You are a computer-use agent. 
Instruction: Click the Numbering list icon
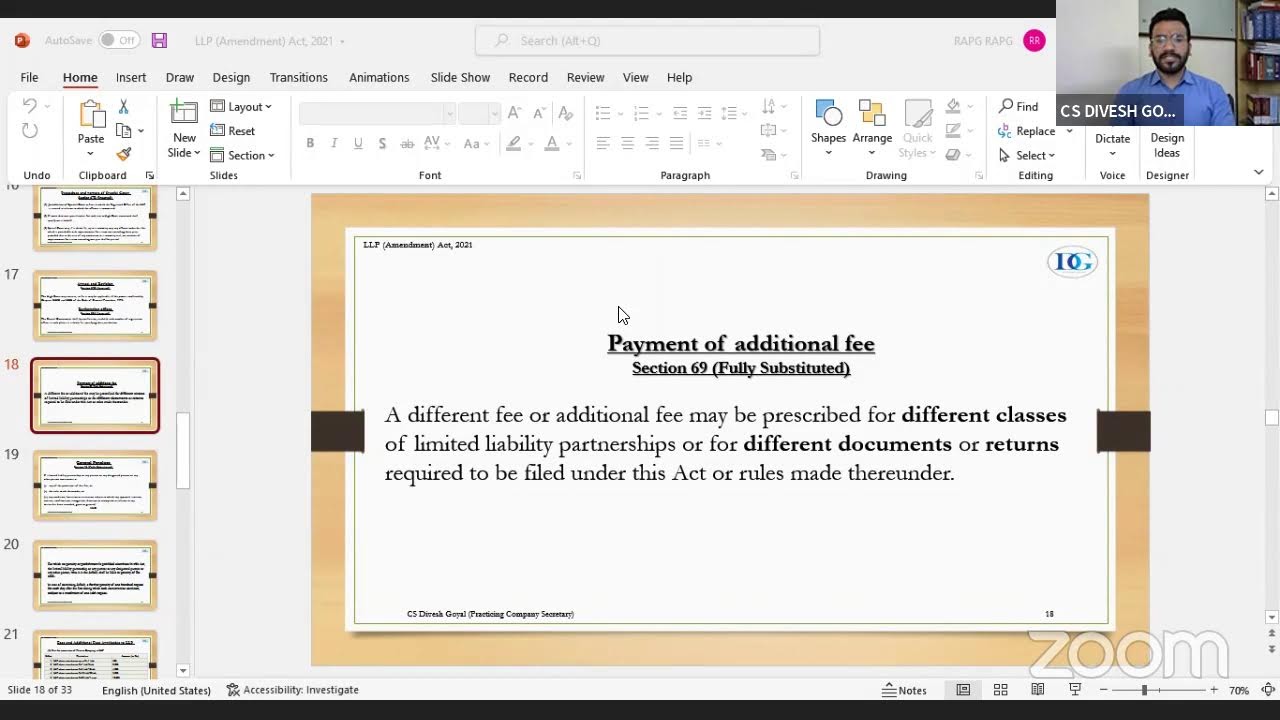pyautogui.click(x=641, y=113)
